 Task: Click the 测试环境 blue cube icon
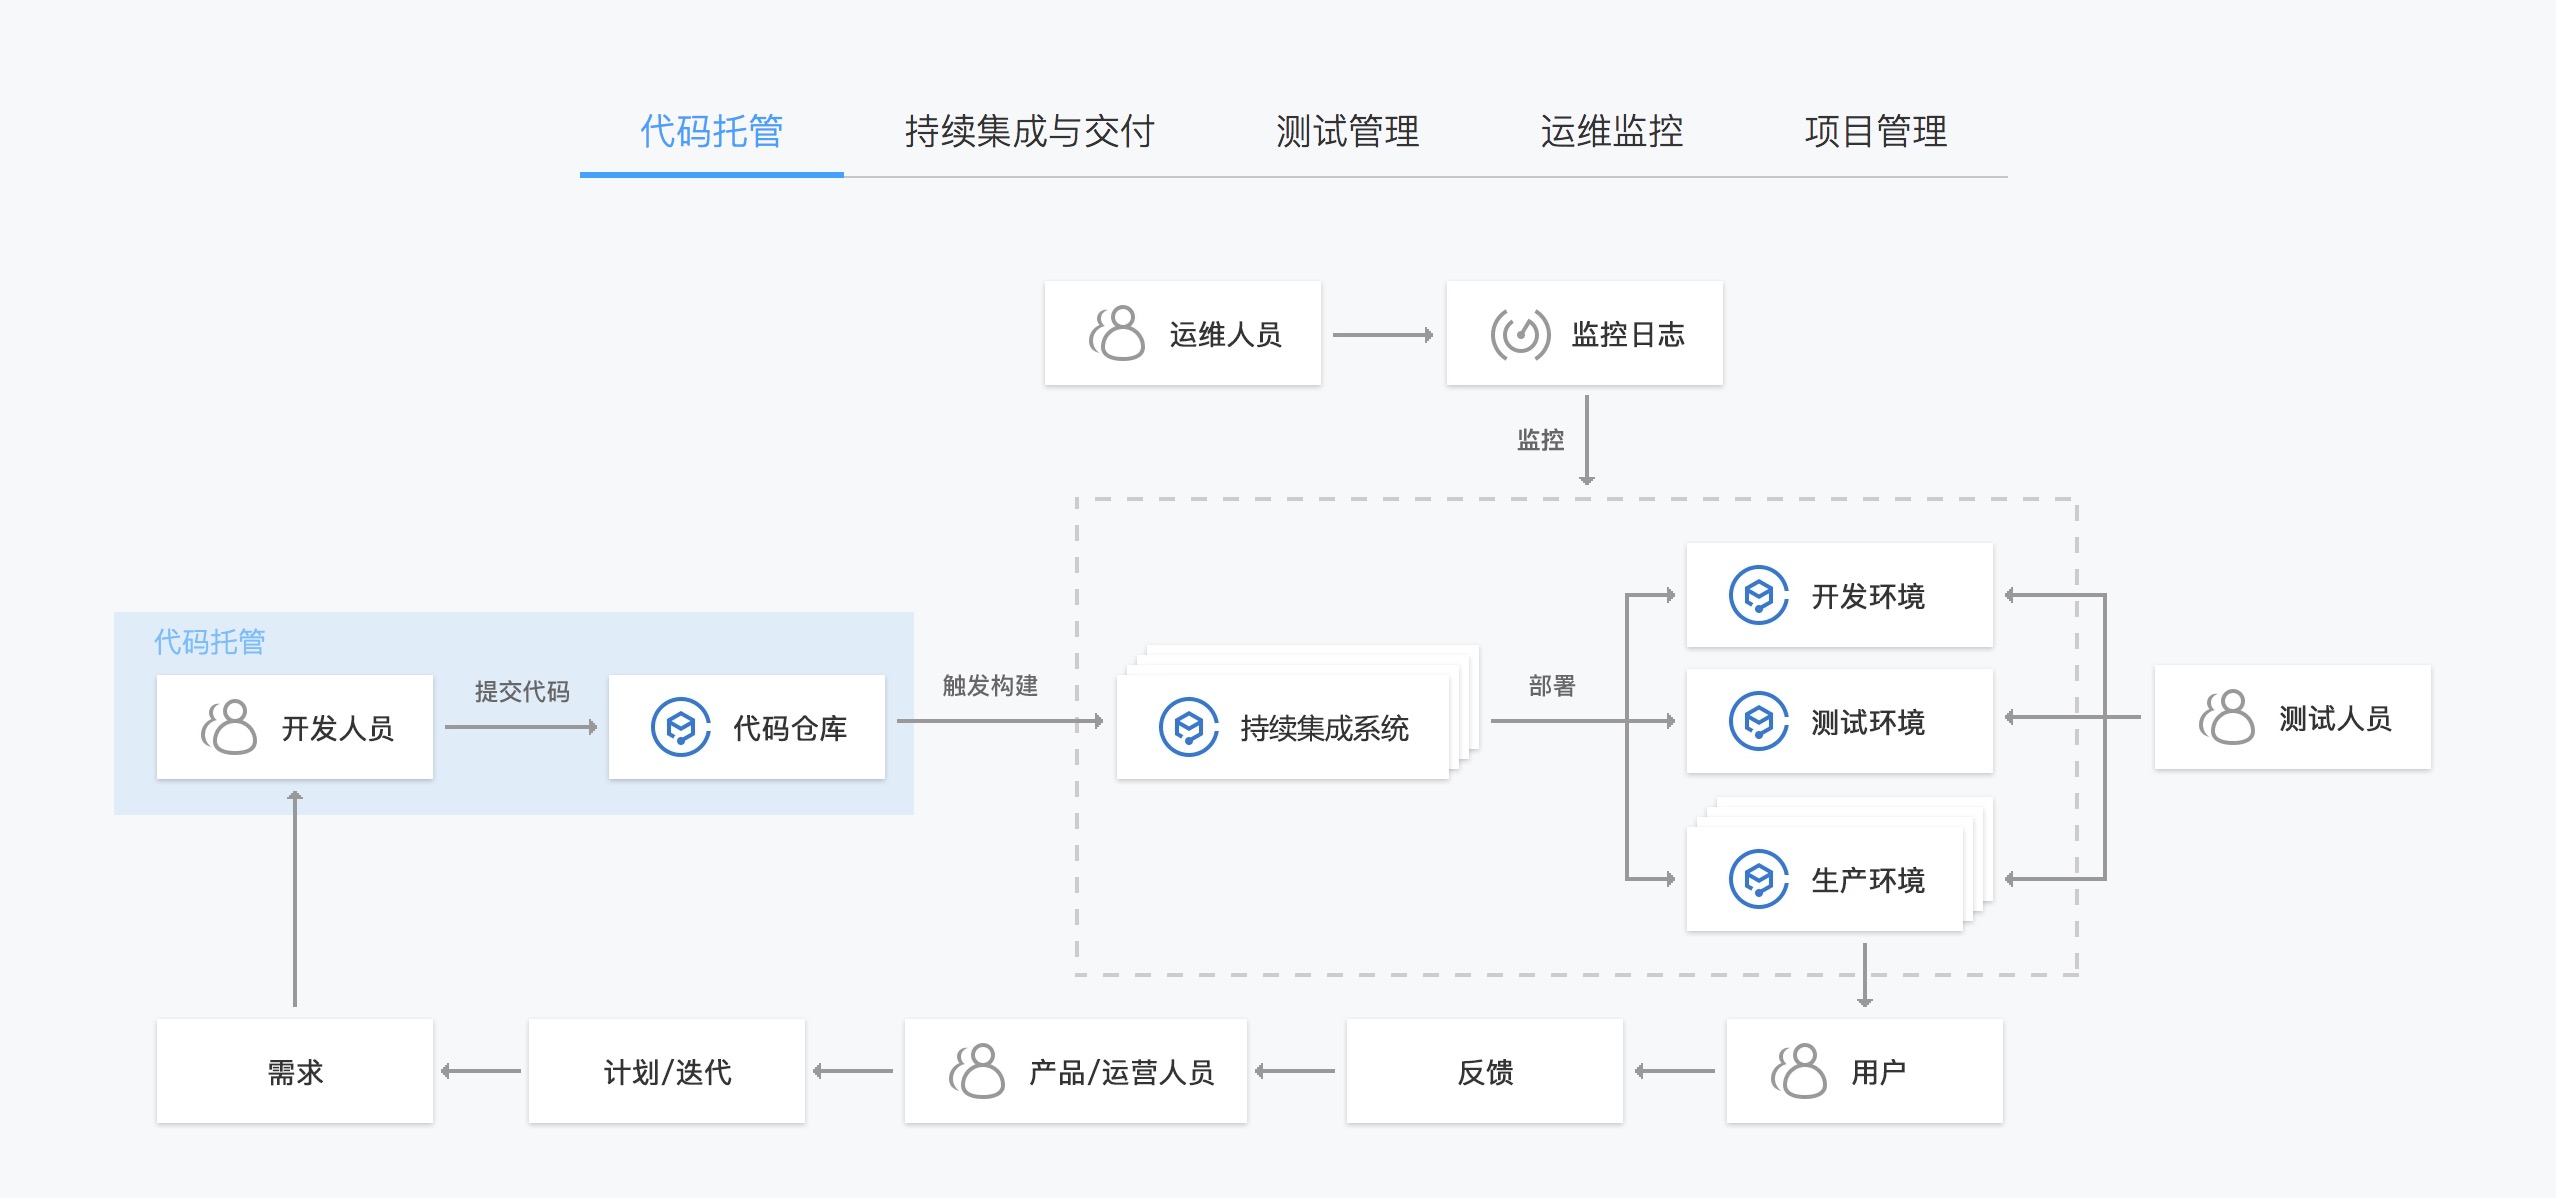point(1758,721)
